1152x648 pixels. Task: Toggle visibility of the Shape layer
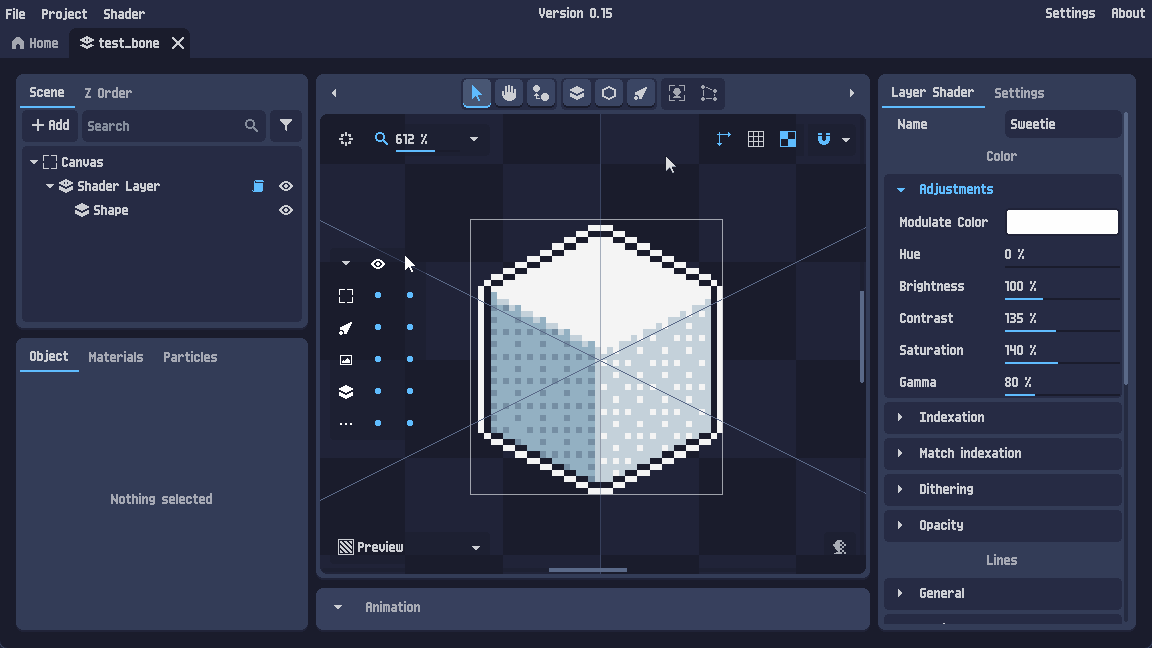pos(285,209)
